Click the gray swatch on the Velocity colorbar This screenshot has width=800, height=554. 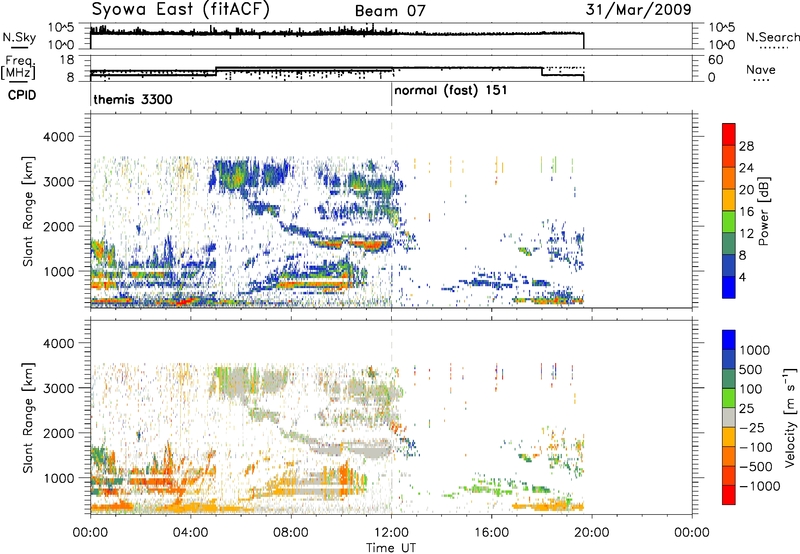pos(729,418)
